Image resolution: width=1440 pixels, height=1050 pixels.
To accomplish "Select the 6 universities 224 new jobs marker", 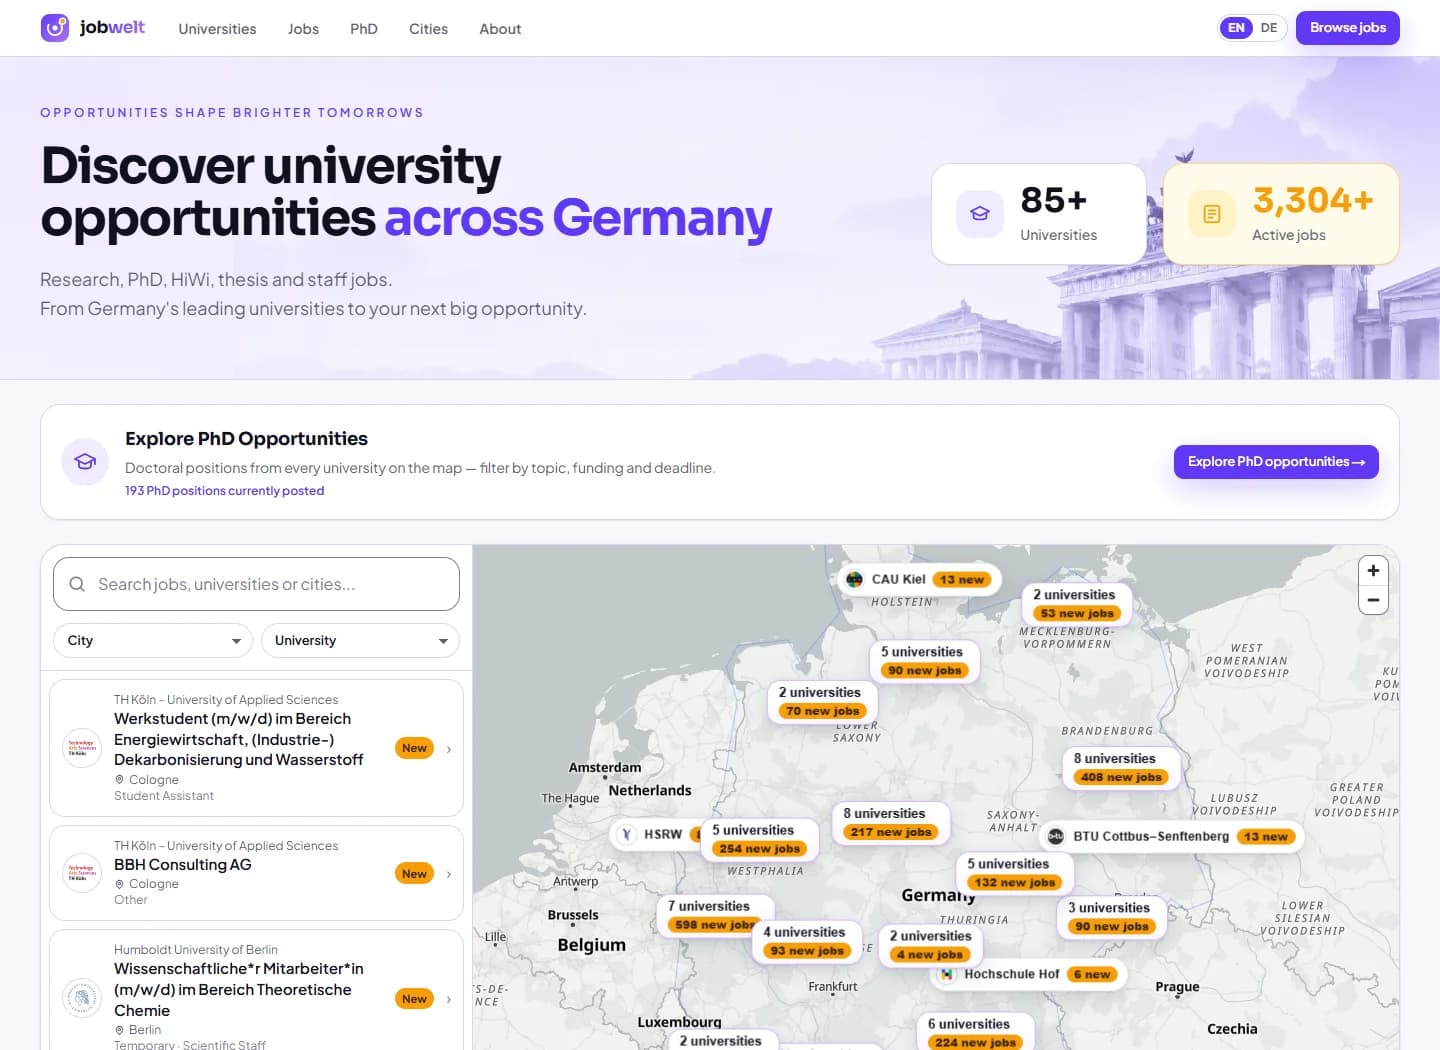I will pos(975,1032).
